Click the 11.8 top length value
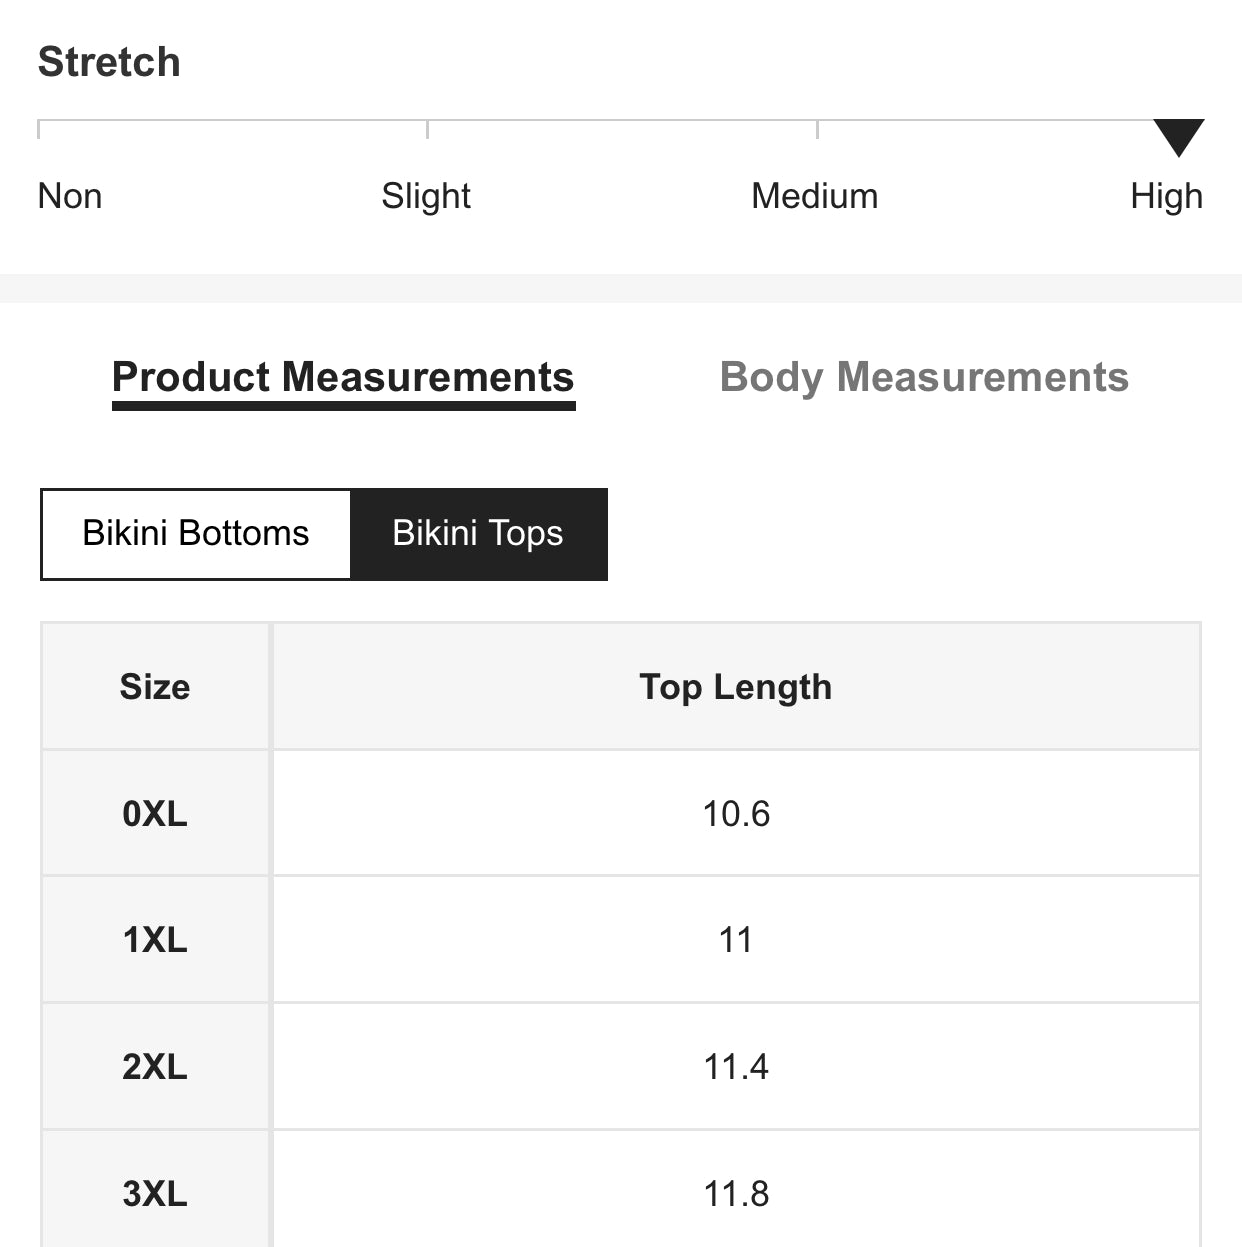 pyautogui.click(x=736, y=1193)
